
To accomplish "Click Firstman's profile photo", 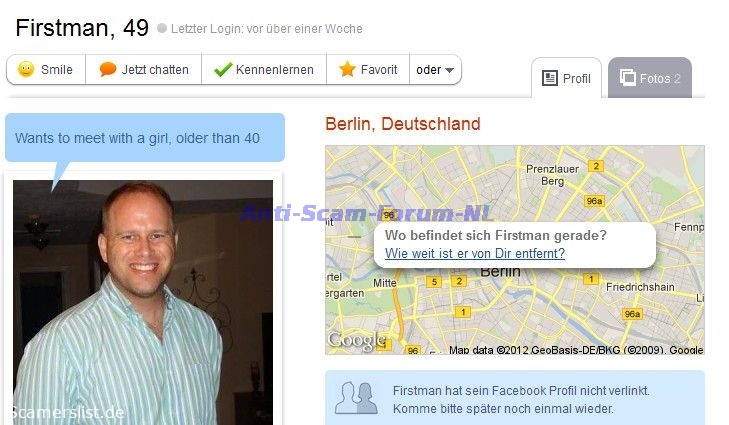I will (x=143, y=302).
